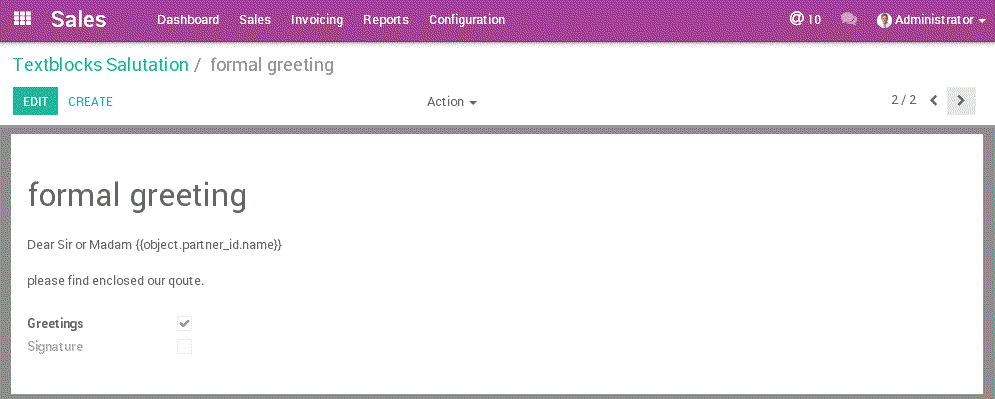995x399 pixels.
Task: Click the Greetings field label
Action: pos(55,324)
